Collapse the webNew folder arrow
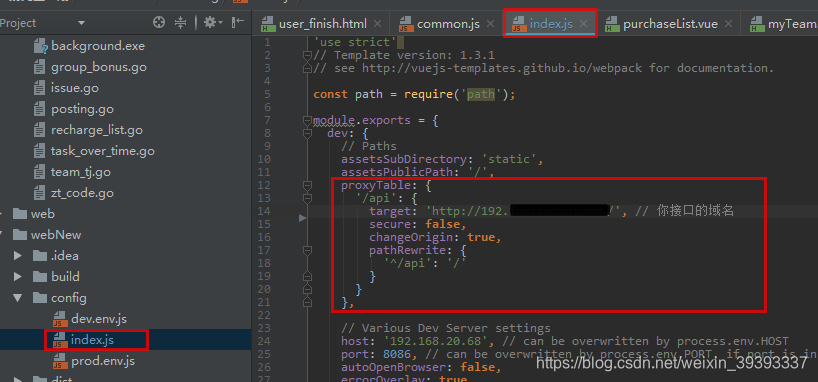The height and width of the screenshot is (382, 818). (x=2, y=235)
